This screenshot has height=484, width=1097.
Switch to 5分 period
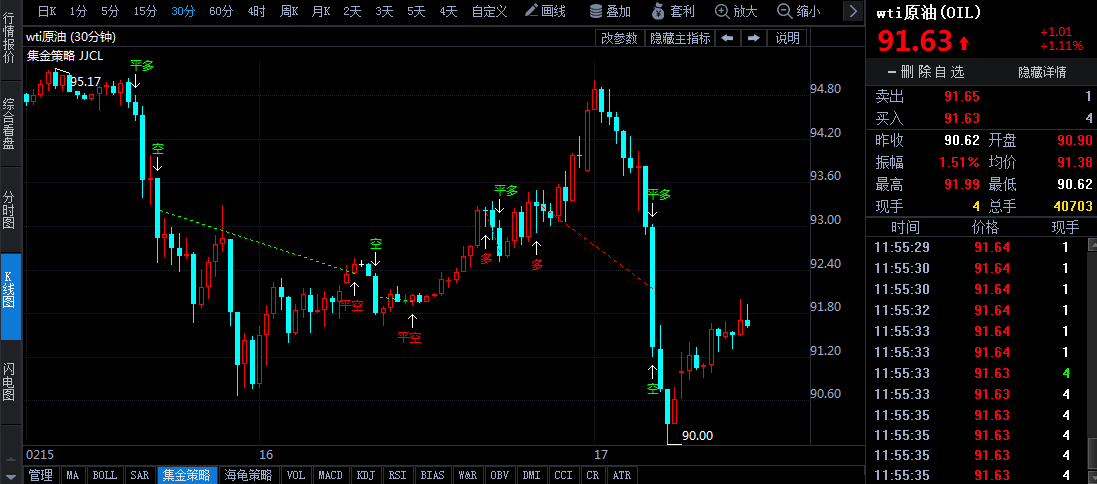point(110,10)
